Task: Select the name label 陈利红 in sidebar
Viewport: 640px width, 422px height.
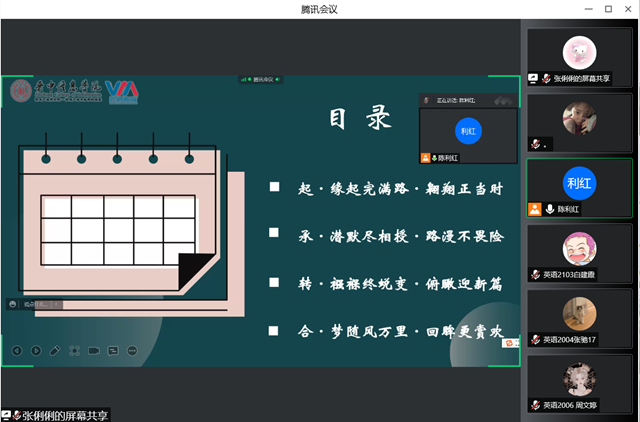Action: pos(568,209)
